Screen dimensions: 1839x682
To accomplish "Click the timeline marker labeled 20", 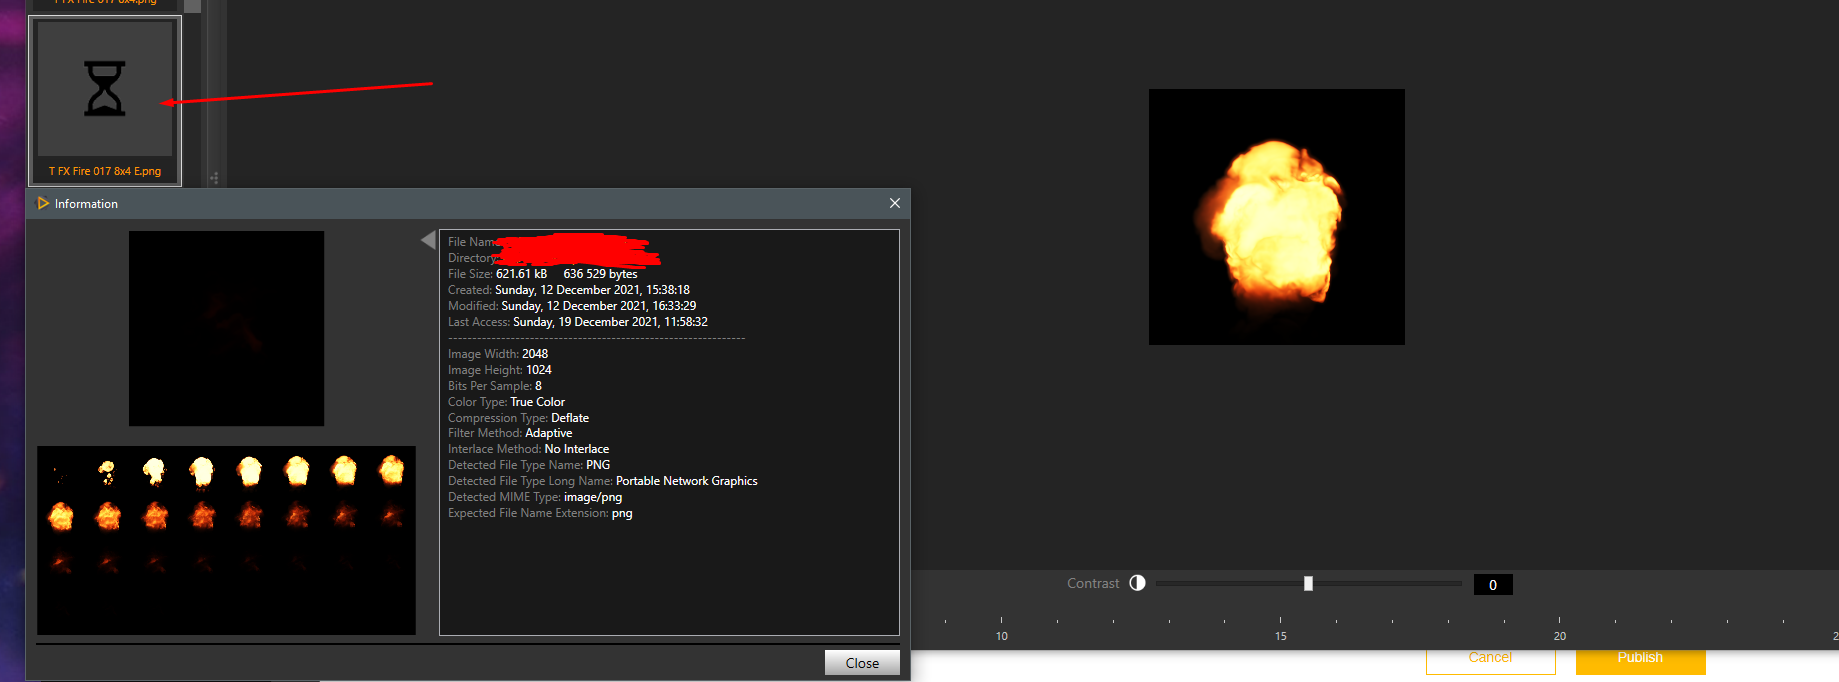I will tap(1559, 636).
